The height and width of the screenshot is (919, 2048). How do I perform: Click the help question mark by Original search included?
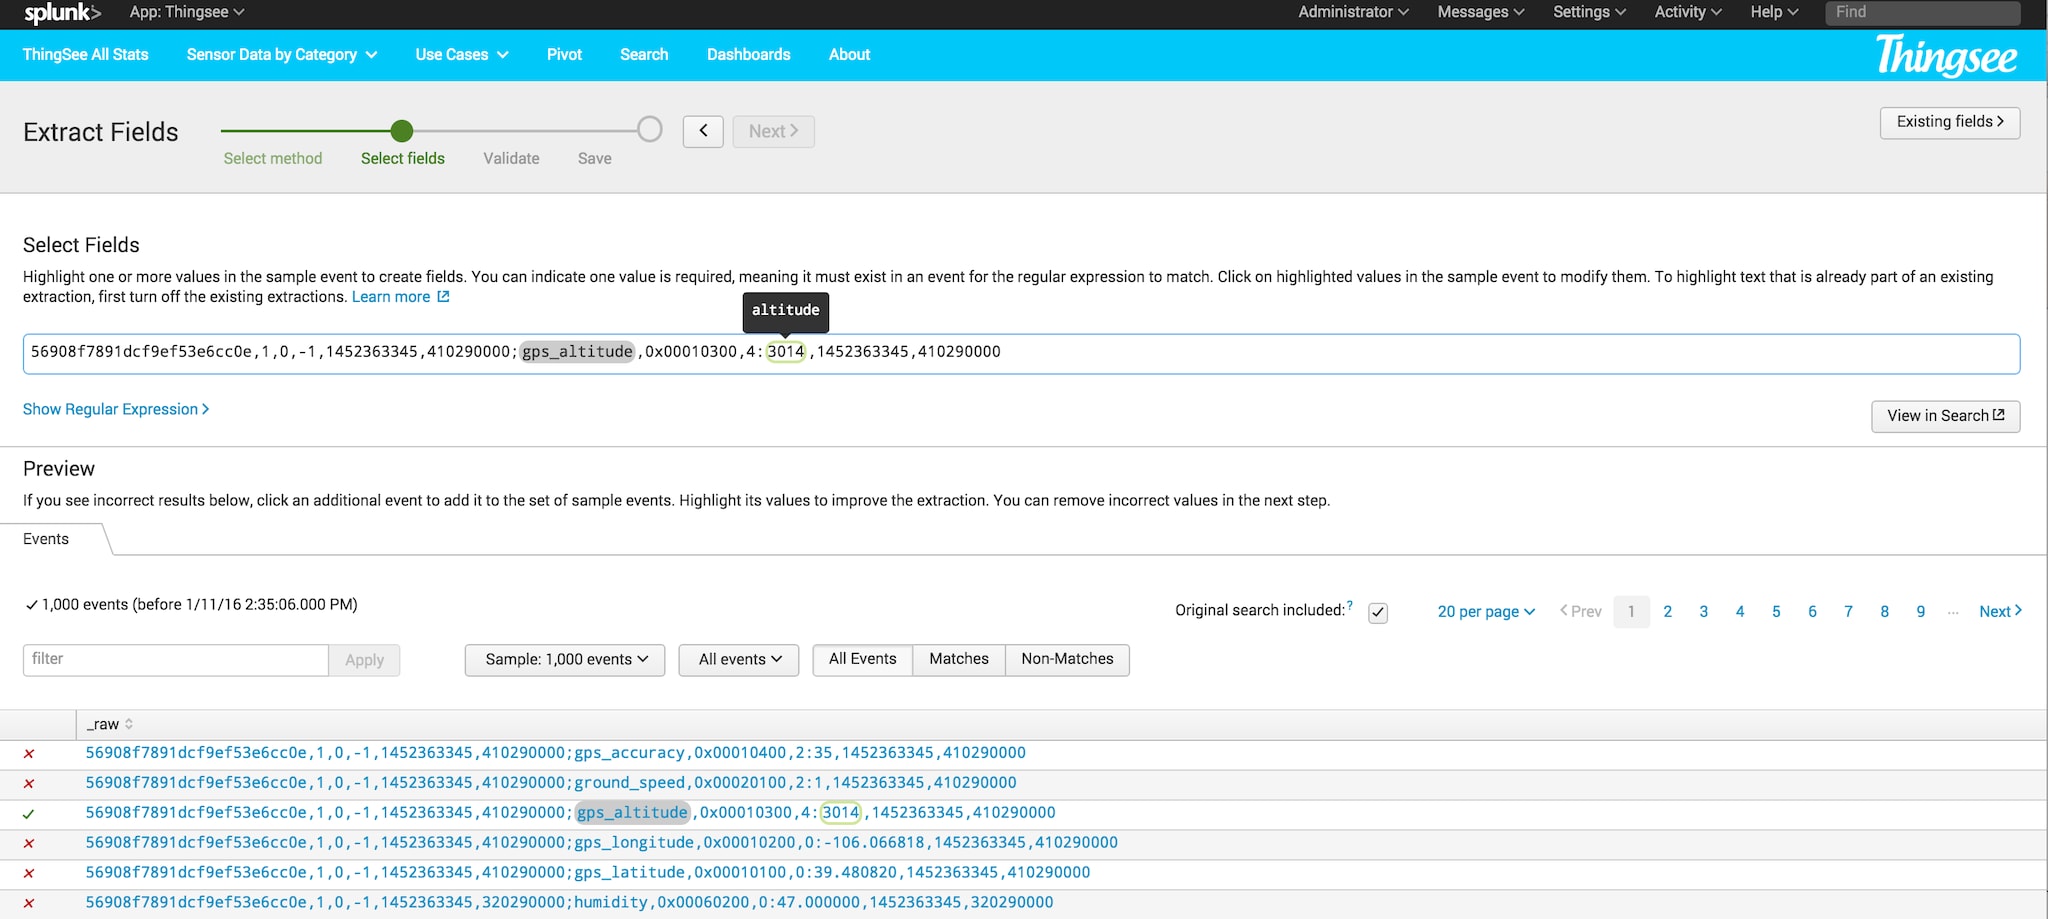(1350, 606)
